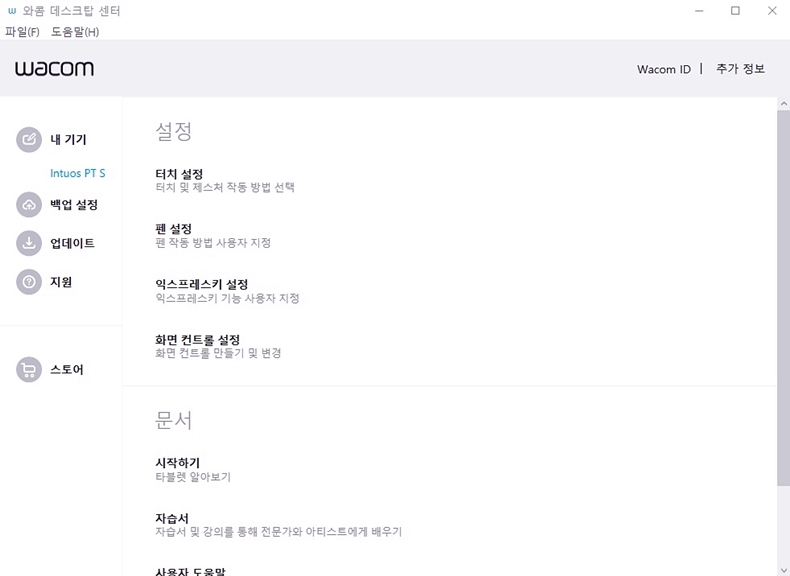Open the 추가 정보 link
The height and width of the screenshot is (576, 790).
click(740, 69)
